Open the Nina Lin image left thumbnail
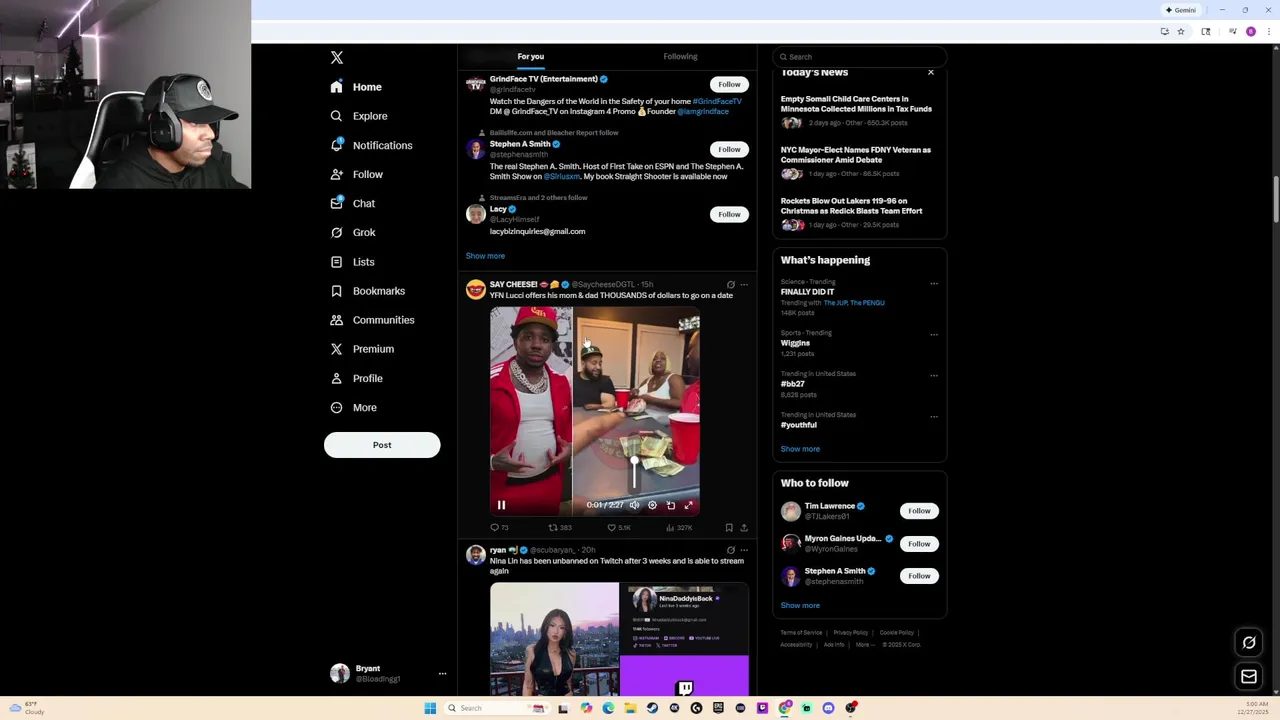Screen dimensions: 1280x720 pyautogui.click(x=554, y=640)
